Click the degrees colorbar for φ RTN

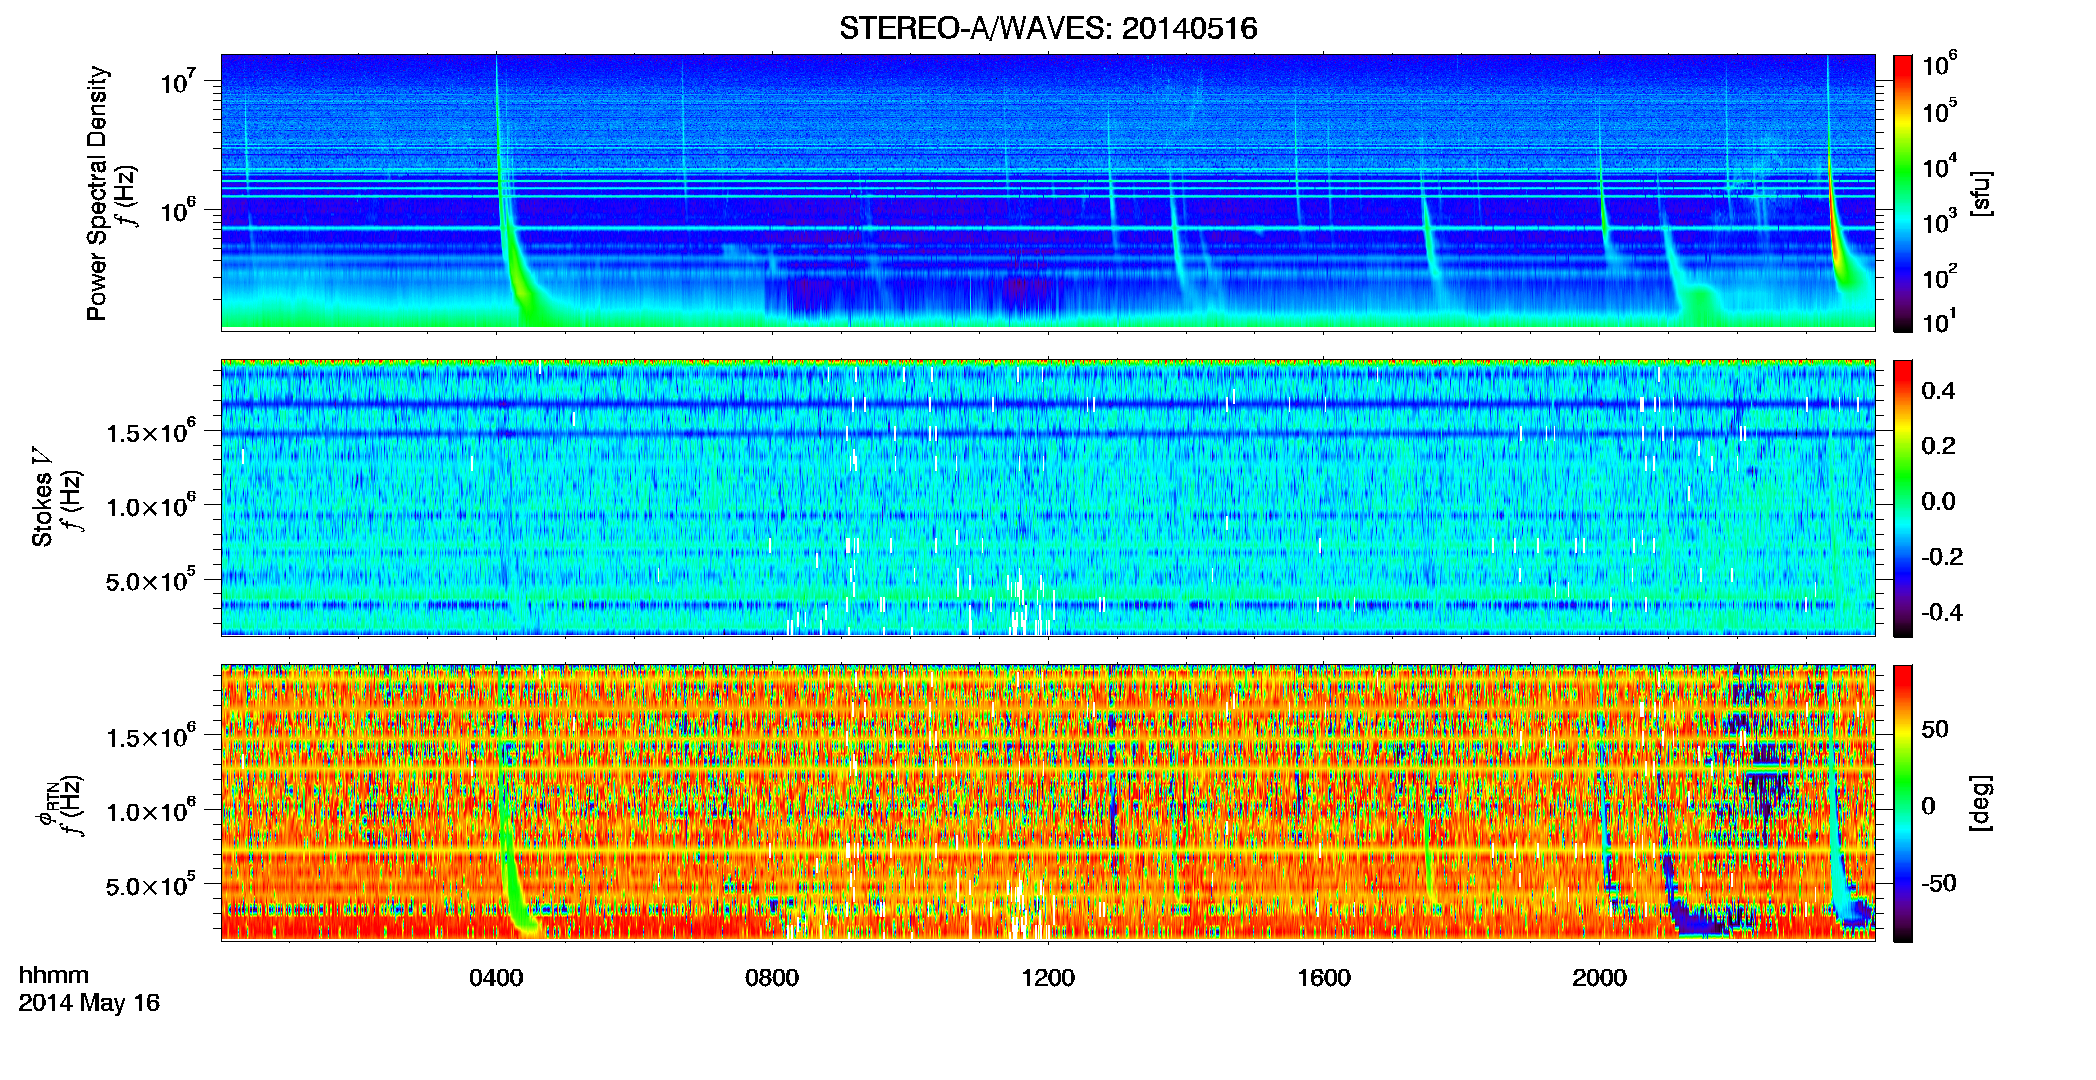[1903, 803]
